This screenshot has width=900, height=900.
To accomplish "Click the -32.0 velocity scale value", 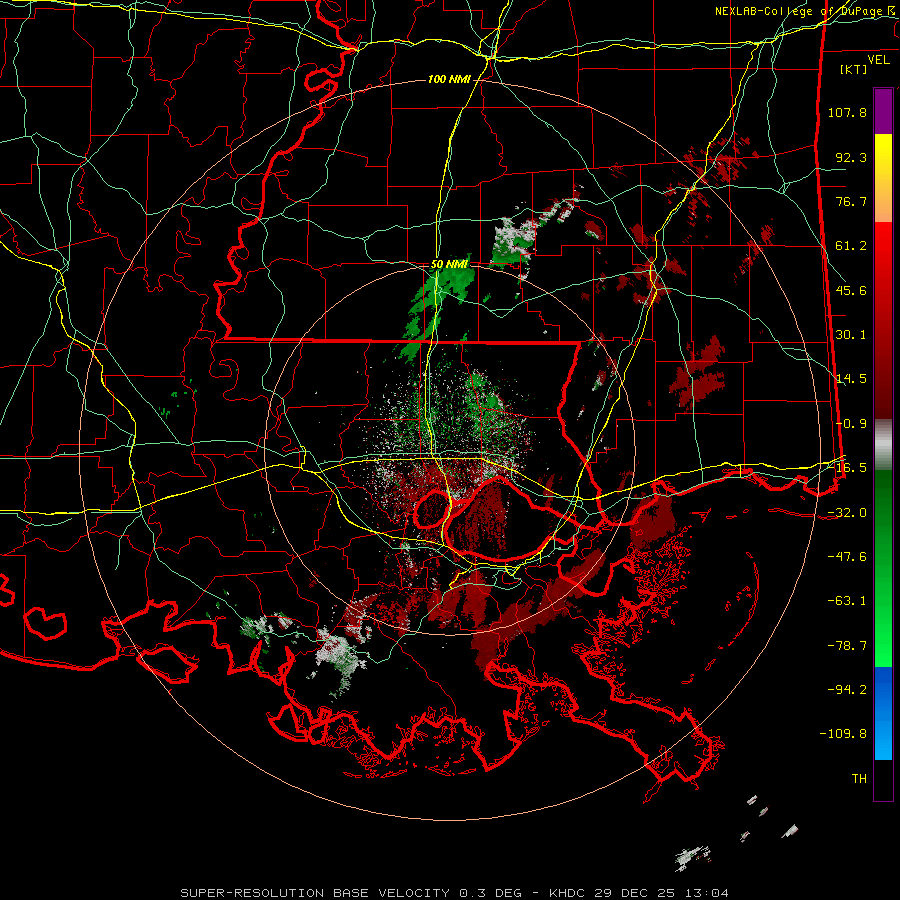I will coord(847,513).
